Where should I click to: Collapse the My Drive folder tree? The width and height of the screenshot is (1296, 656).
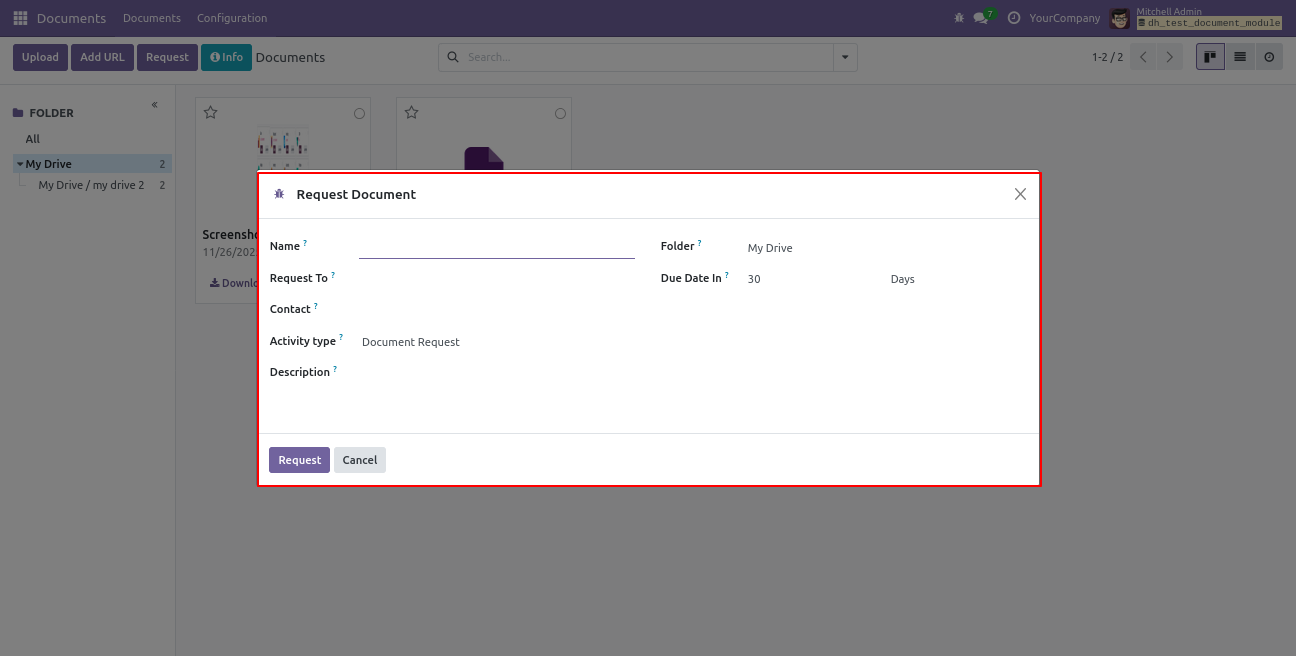coord(20,164)
